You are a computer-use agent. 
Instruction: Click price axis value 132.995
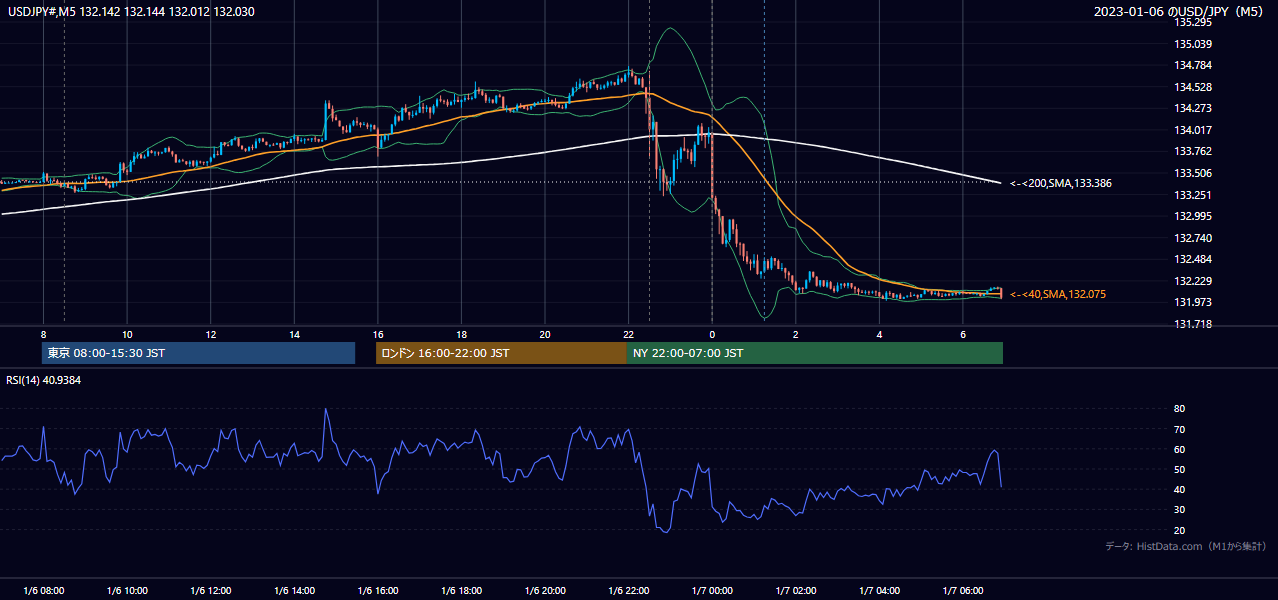tap(1192, 216)
